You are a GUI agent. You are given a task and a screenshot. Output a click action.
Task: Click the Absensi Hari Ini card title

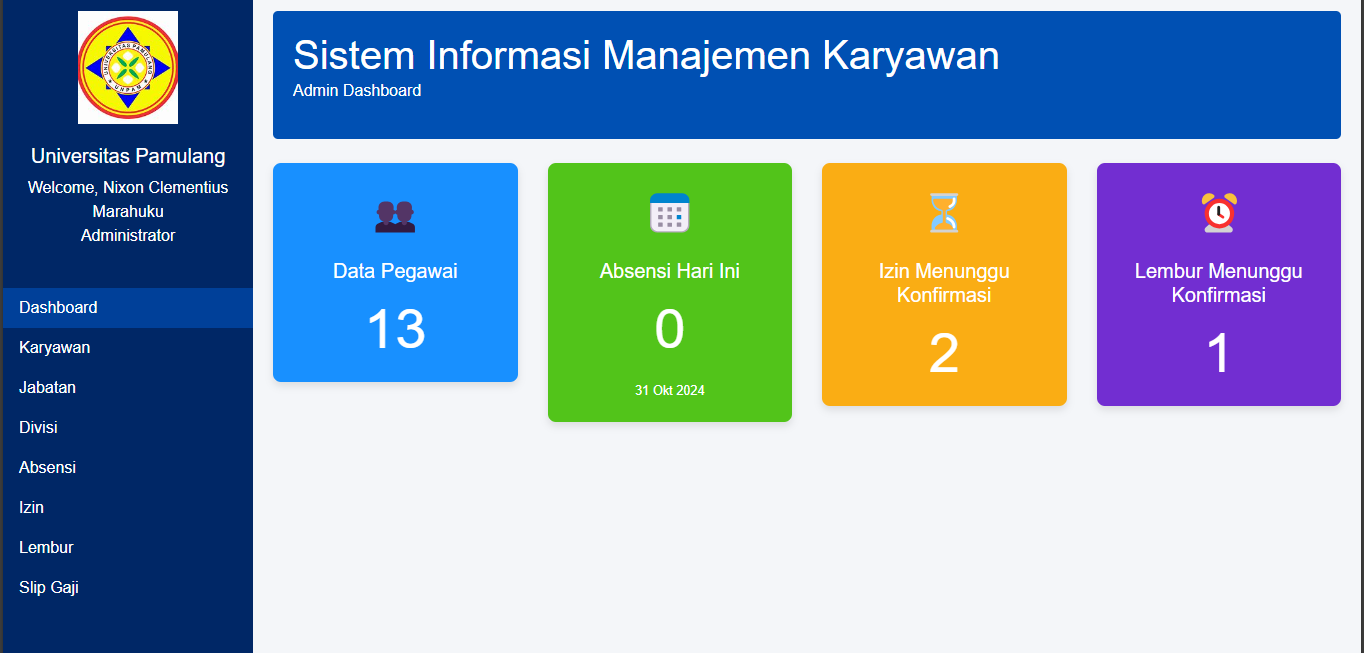[669, 271]
